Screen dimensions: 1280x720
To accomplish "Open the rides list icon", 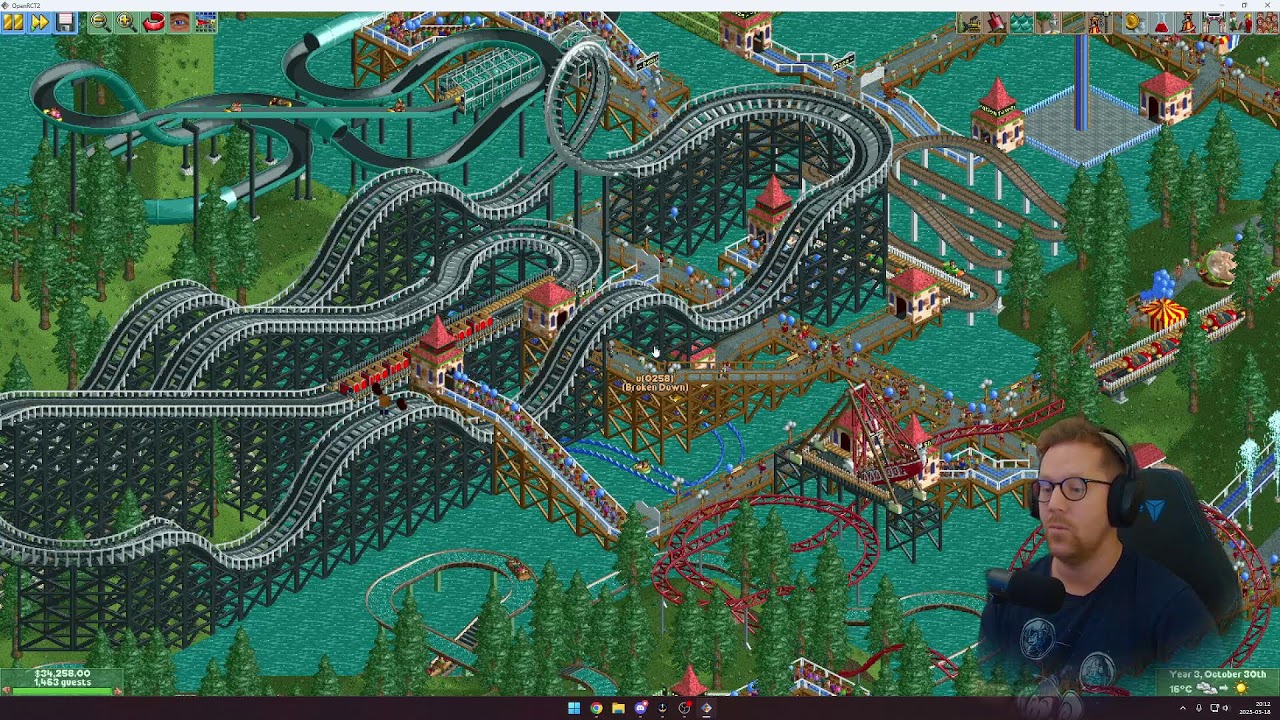I will (1187, 22).
